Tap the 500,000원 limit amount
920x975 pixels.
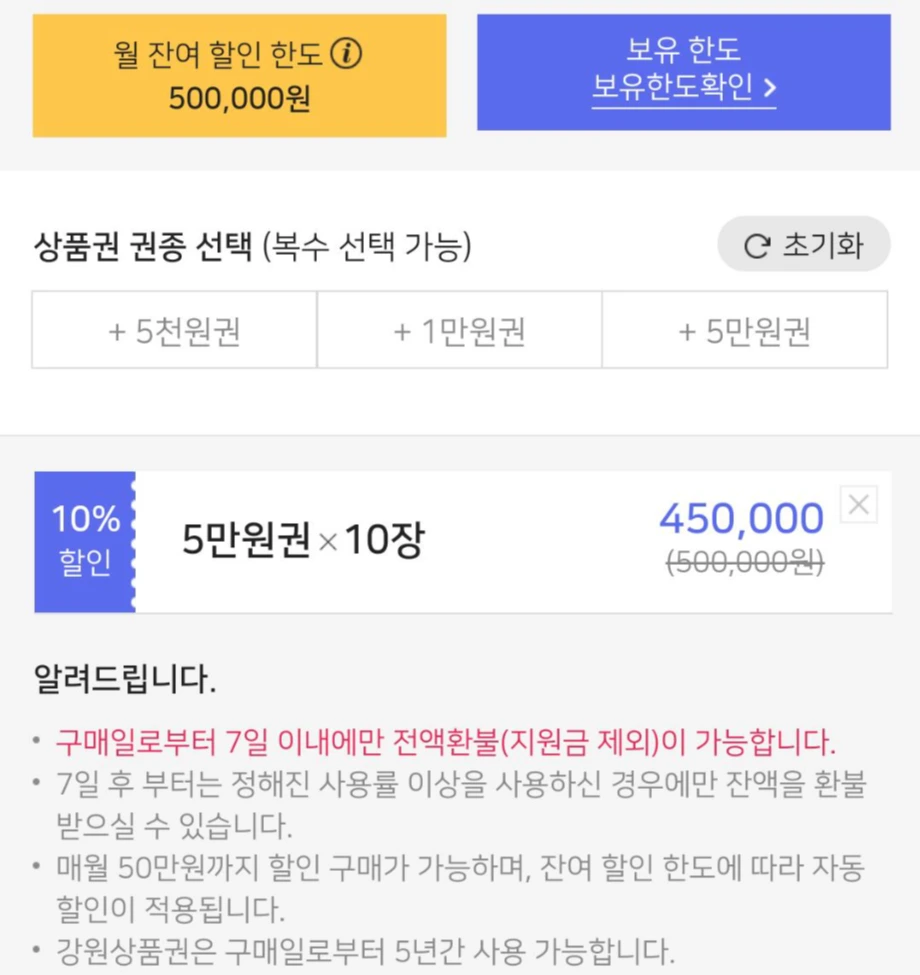click(x=239, y=98)
